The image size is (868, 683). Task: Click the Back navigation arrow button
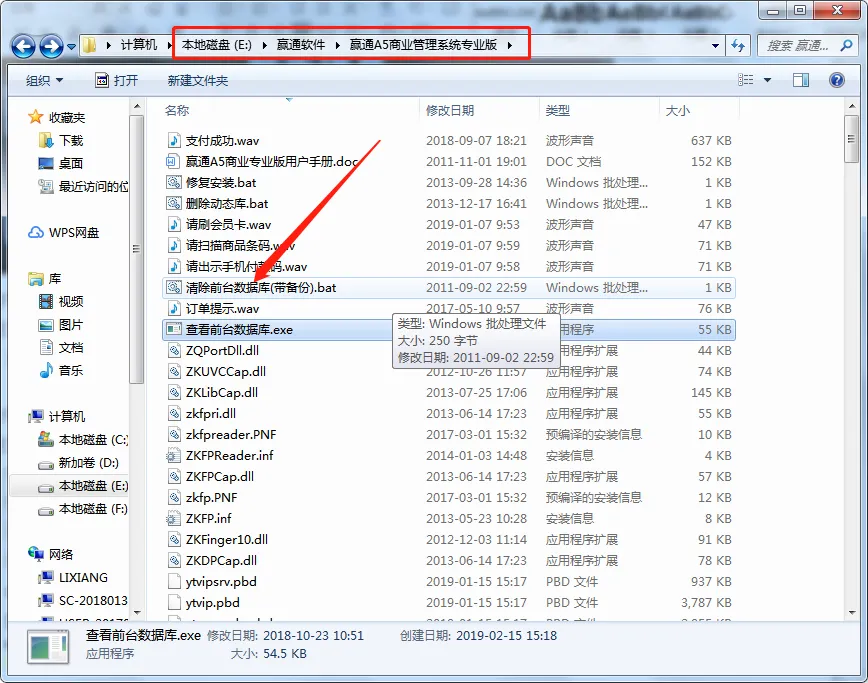click(x=23, y=46)
